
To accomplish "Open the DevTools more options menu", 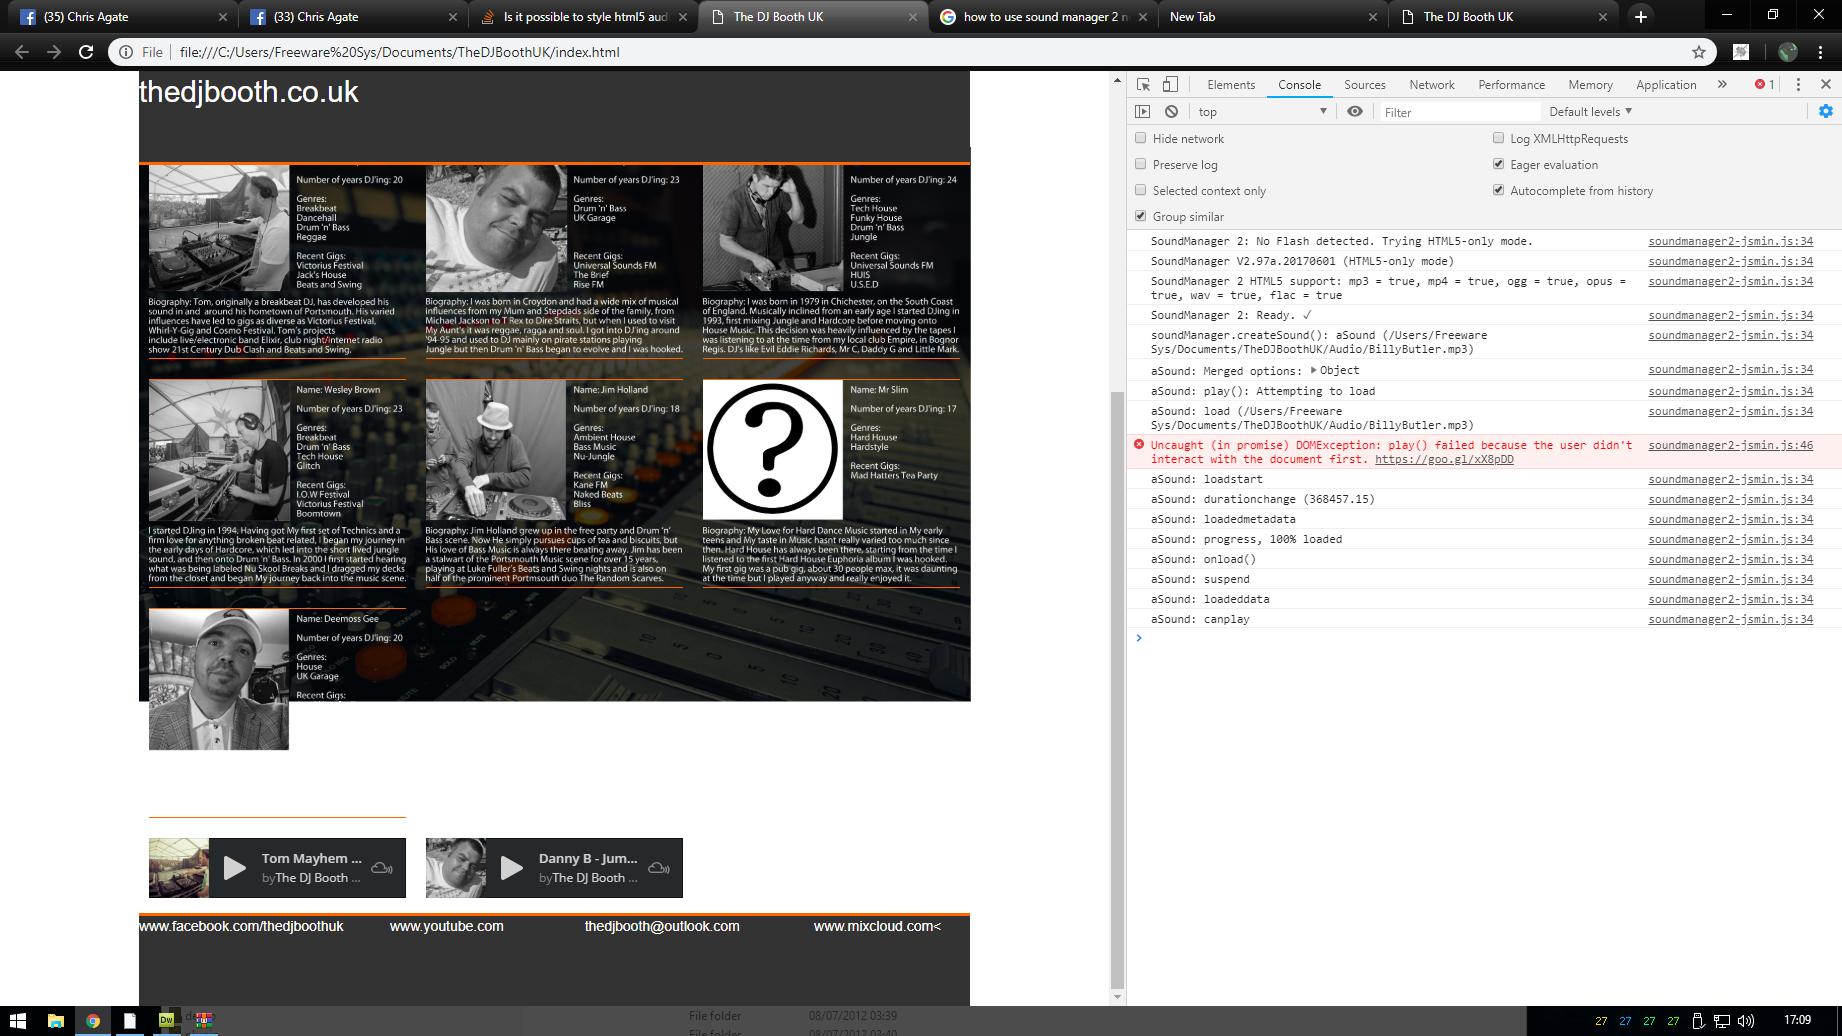I will (x=1799, y=84).
